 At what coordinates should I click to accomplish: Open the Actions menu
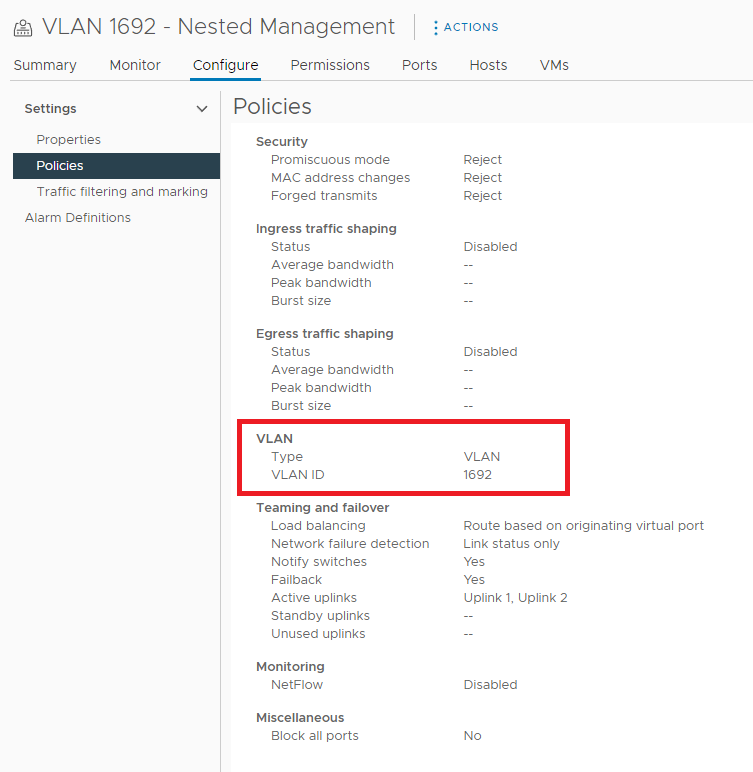(x=470, y=27)
